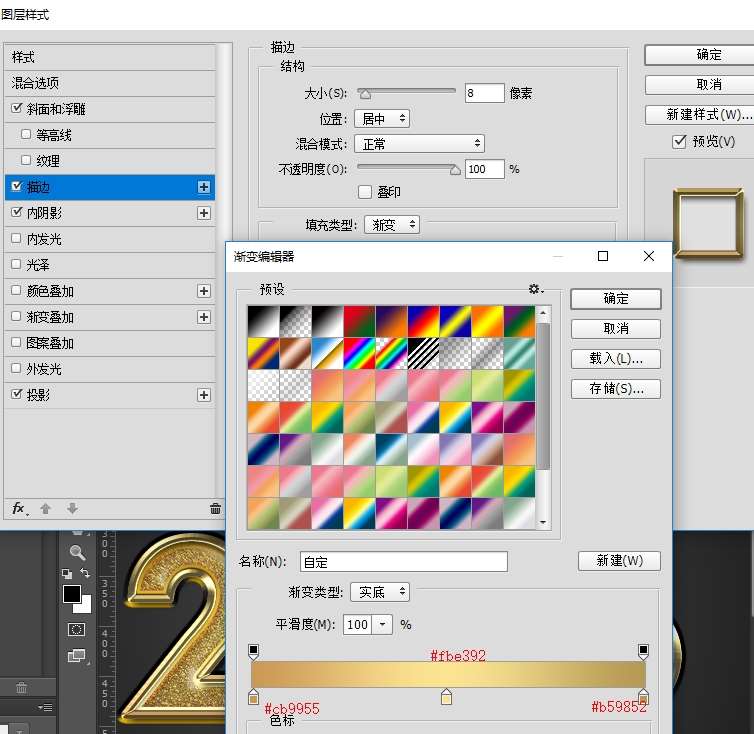
Task: Toggle the 预览(V) preview checkbox
Action: click(680, 142)
